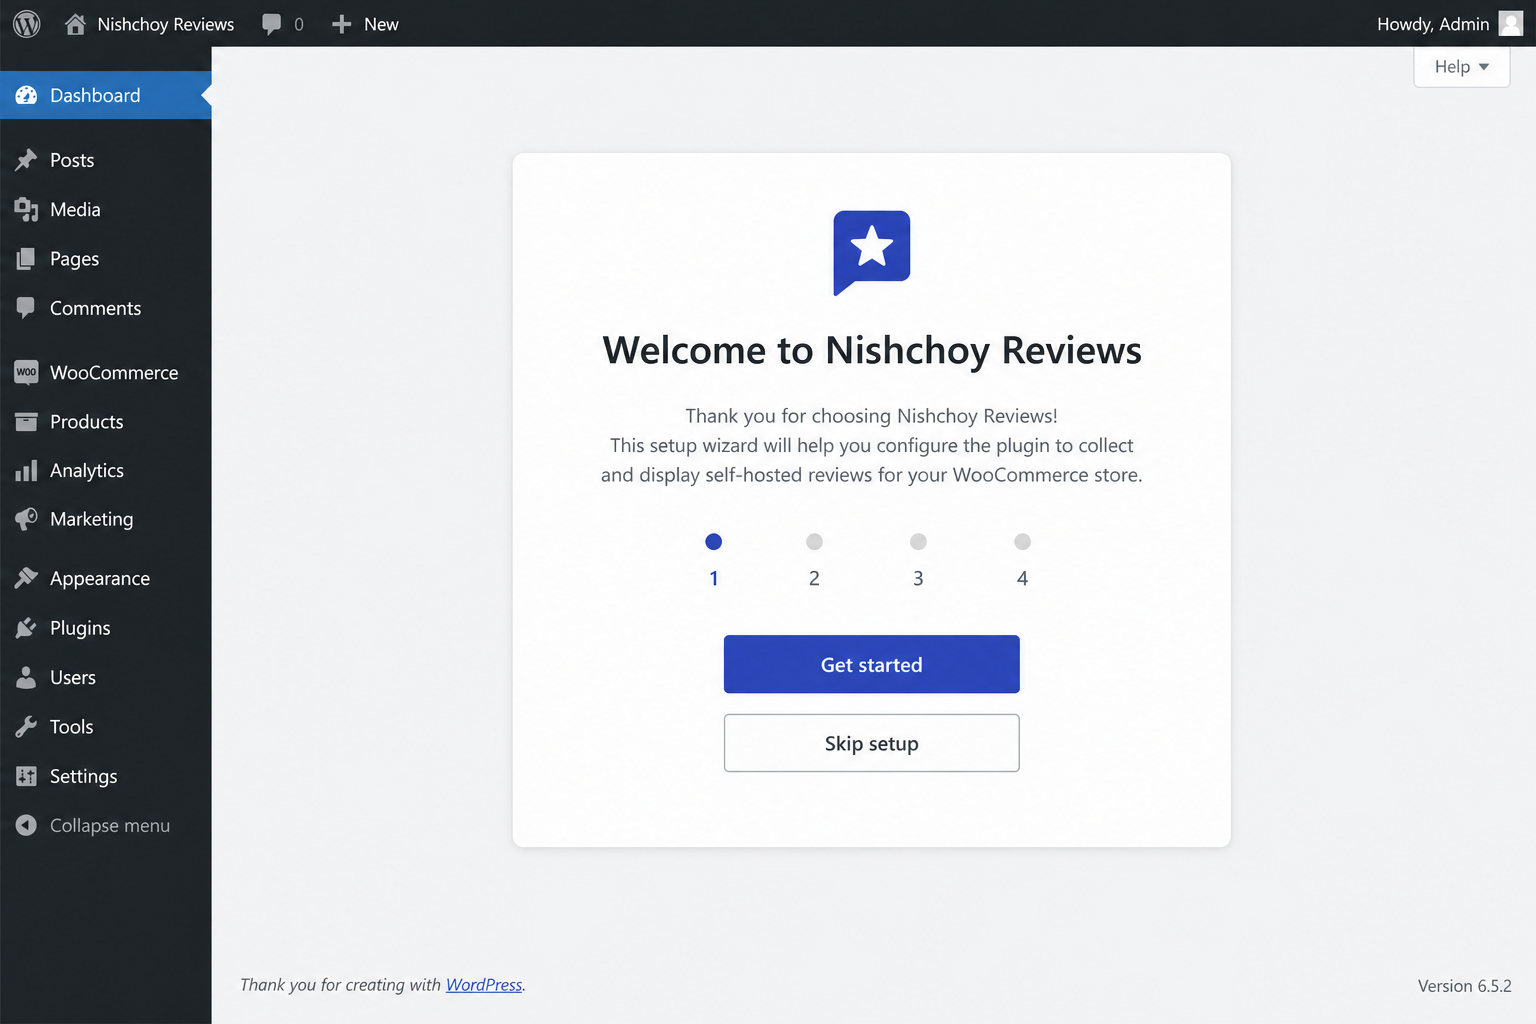Select step 3 dot in wizard progress
This screenshot has width=1536, height=1024.
[918, 542]
